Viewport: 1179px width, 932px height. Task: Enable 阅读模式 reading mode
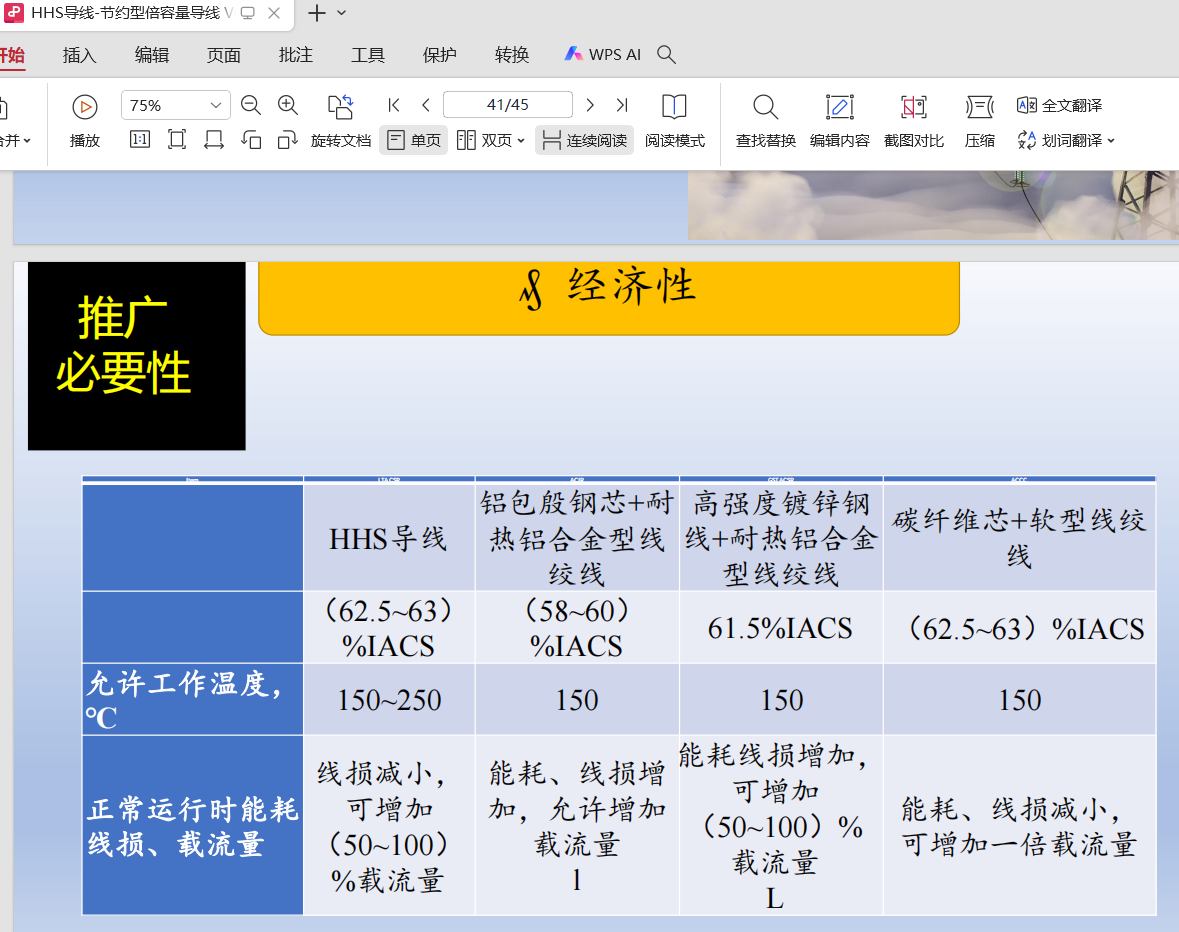point(674,107)
